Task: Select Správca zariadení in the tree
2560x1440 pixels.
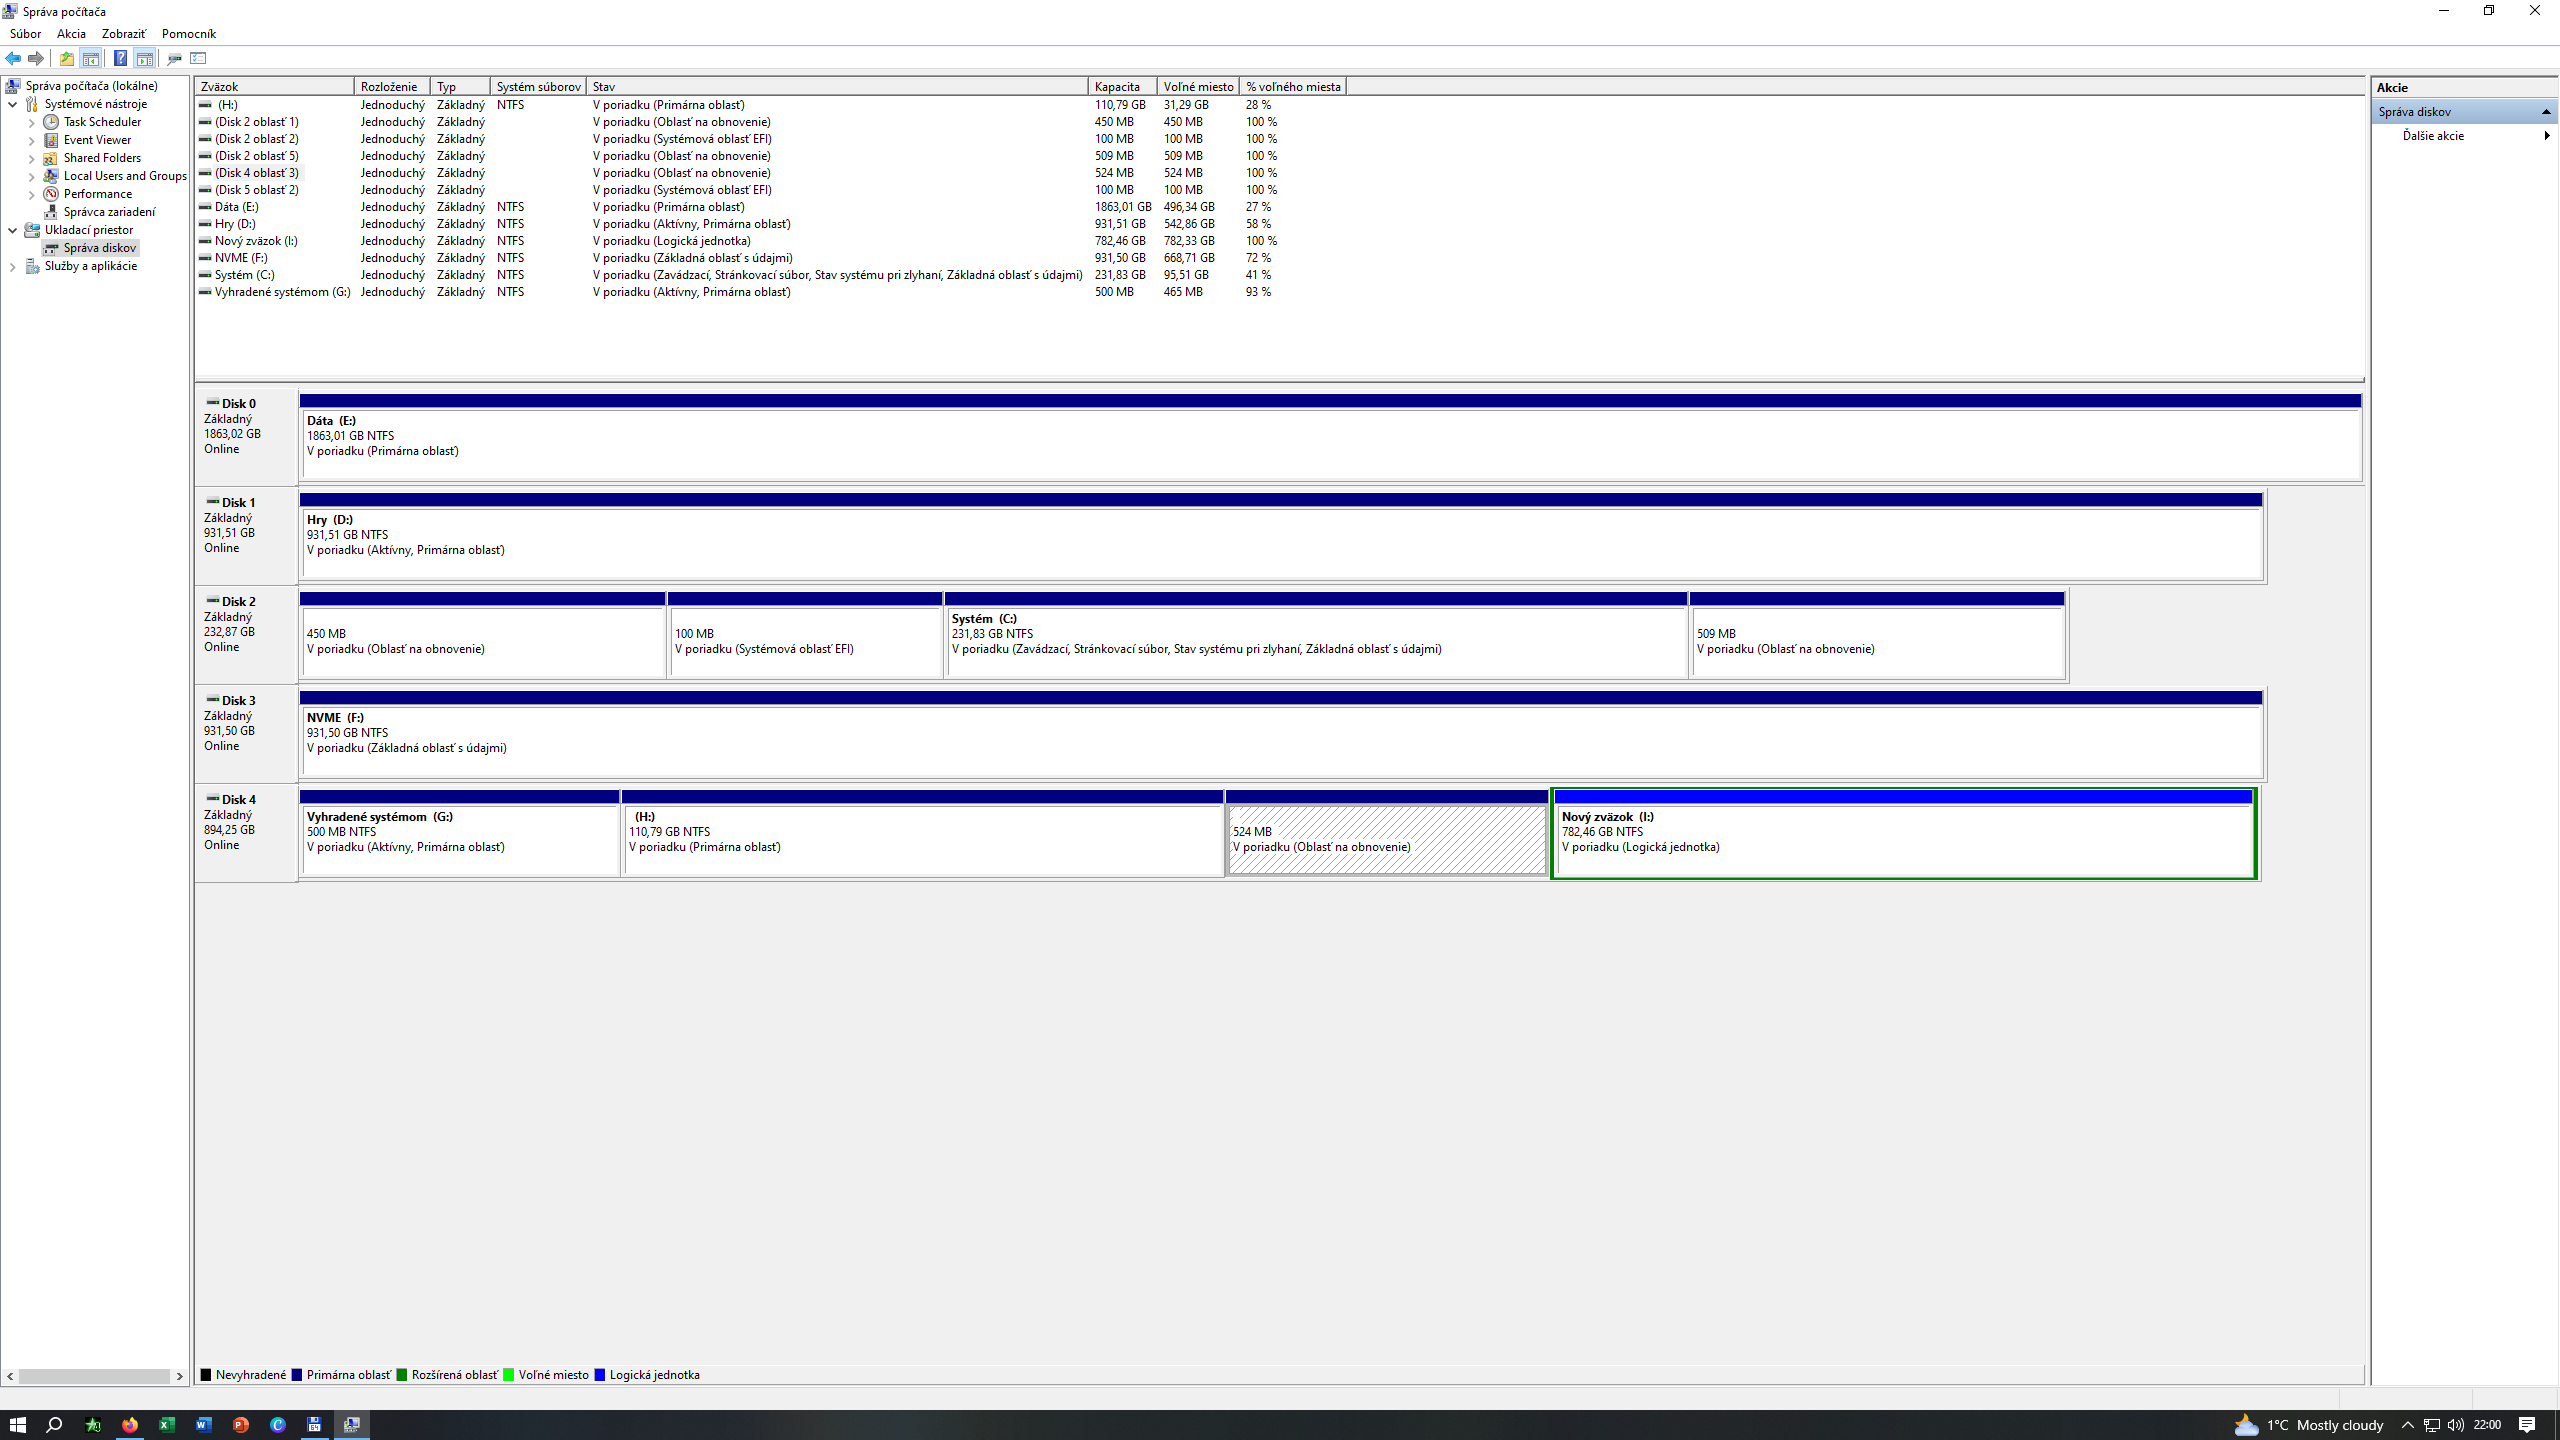Action: tap(109, 212)
